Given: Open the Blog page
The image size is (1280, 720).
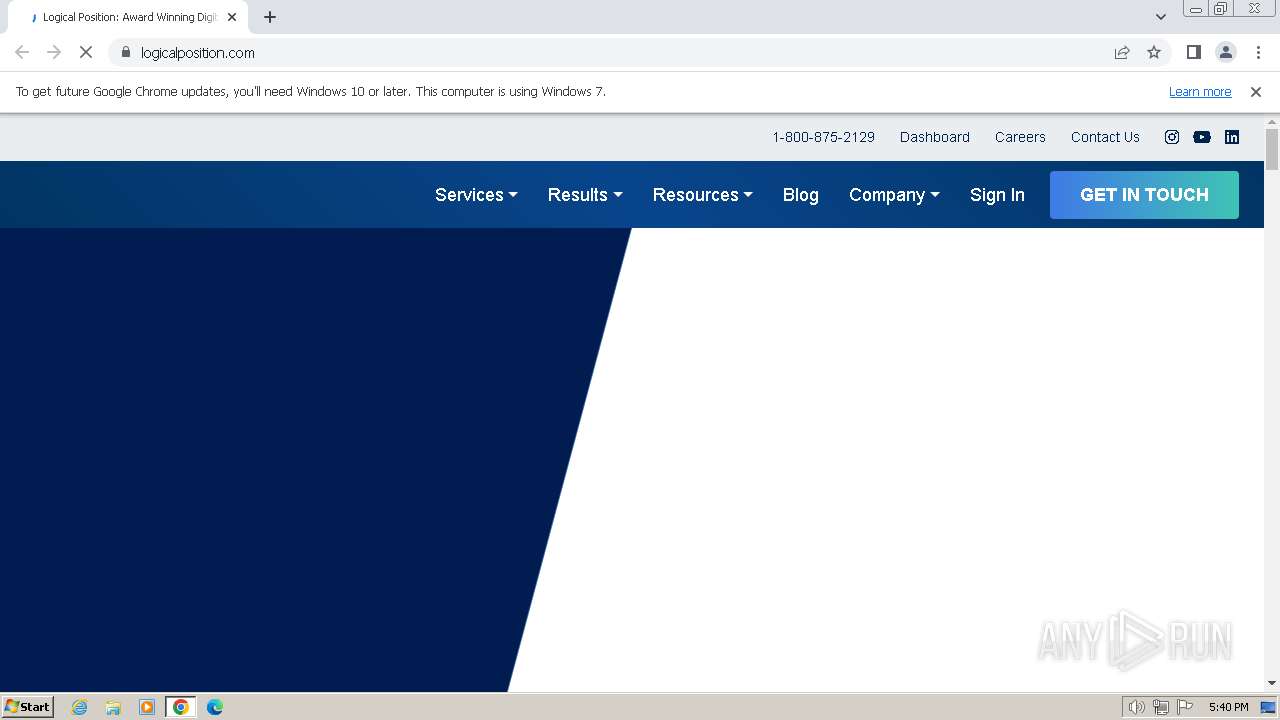Looking at the screenshot, I should pos(801,195).
